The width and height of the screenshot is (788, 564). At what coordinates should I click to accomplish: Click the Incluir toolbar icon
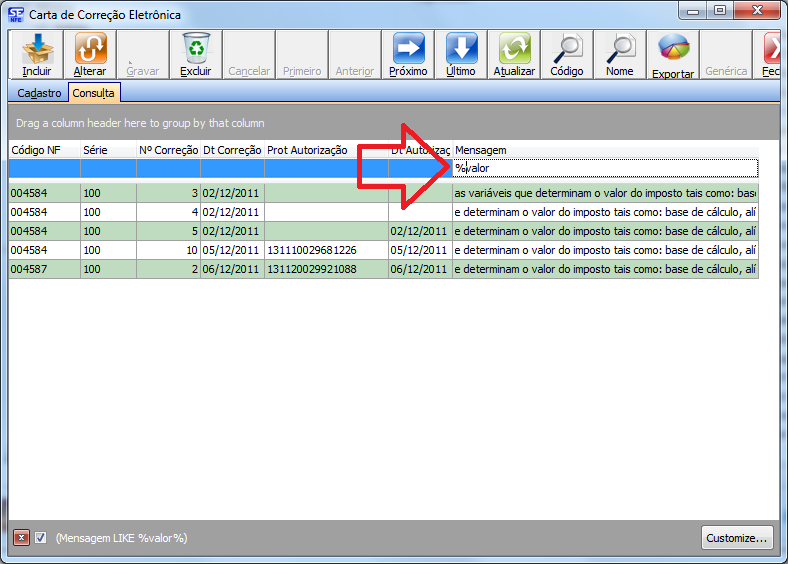[x=37, y=54]
